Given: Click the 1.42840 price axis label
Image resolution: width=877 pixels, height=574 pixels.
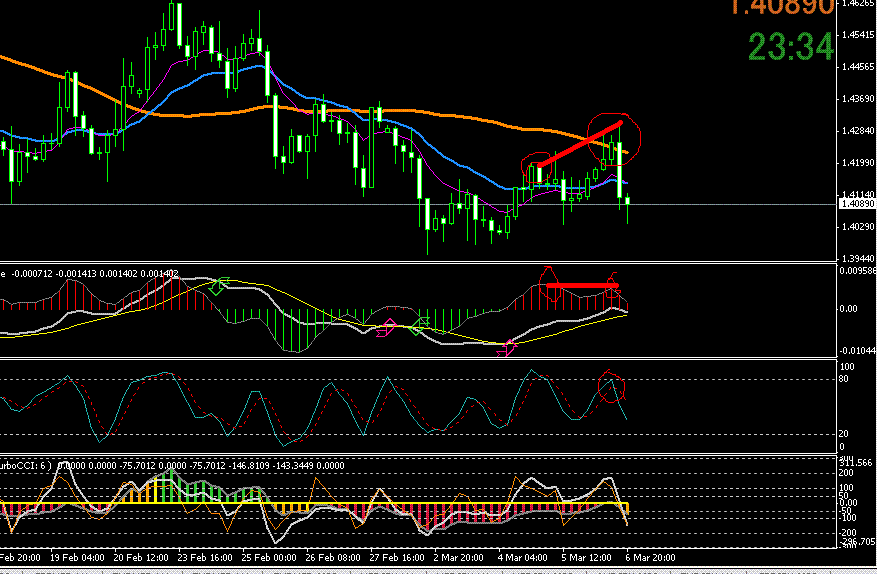Looking at the screenshot, I should 858,130.
